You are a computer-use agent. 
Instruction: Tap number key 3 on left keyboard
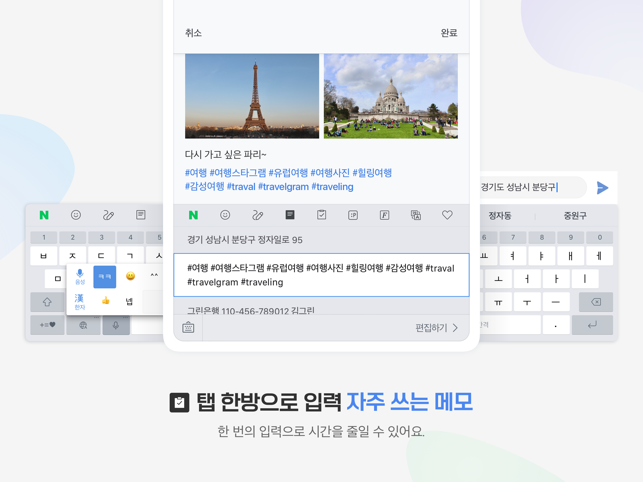tap(101, 237)
